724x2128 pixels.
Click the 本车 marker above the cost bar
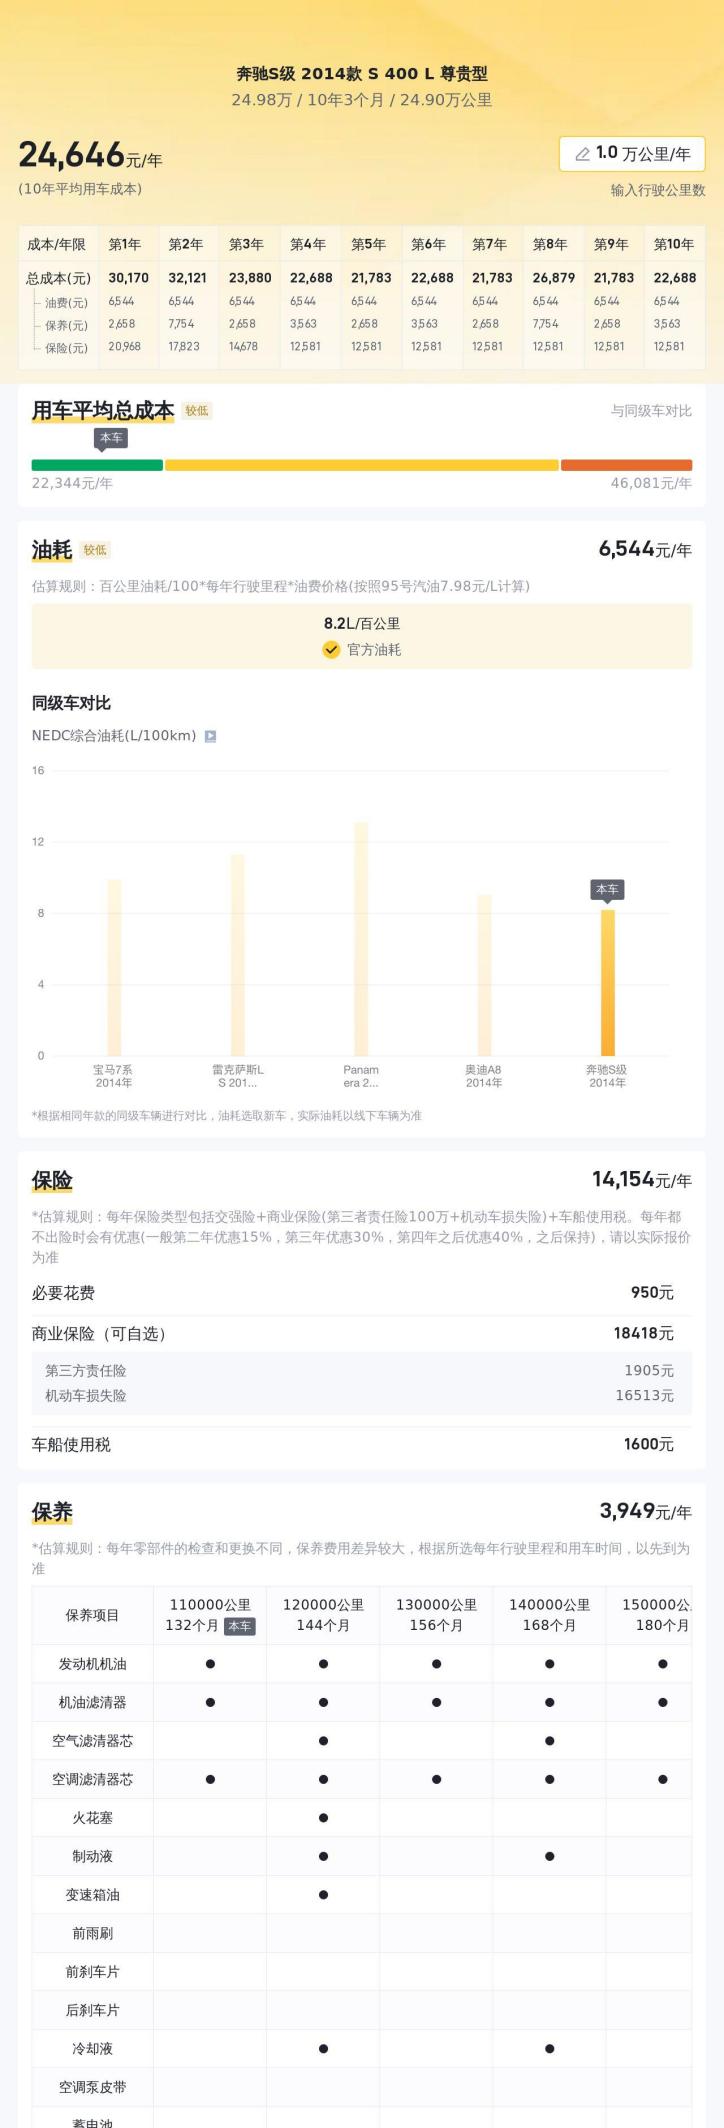point(111,439)
